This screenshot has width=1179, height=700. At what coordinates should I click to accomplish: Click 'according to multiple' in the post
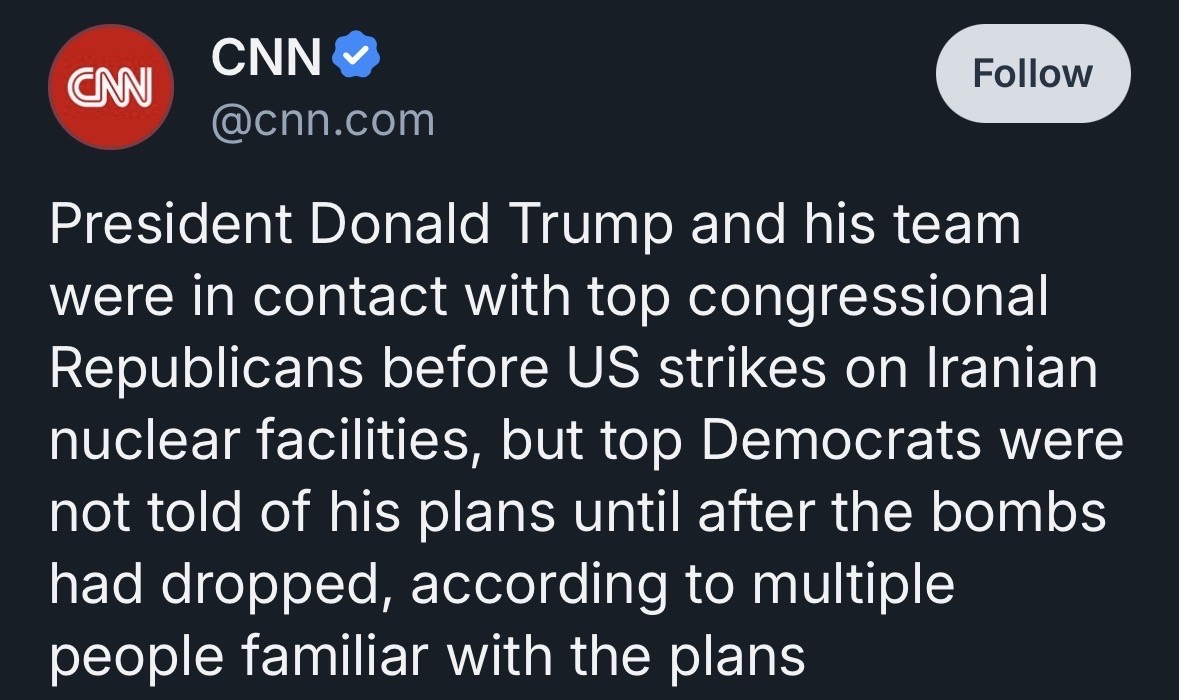[683, 586]
